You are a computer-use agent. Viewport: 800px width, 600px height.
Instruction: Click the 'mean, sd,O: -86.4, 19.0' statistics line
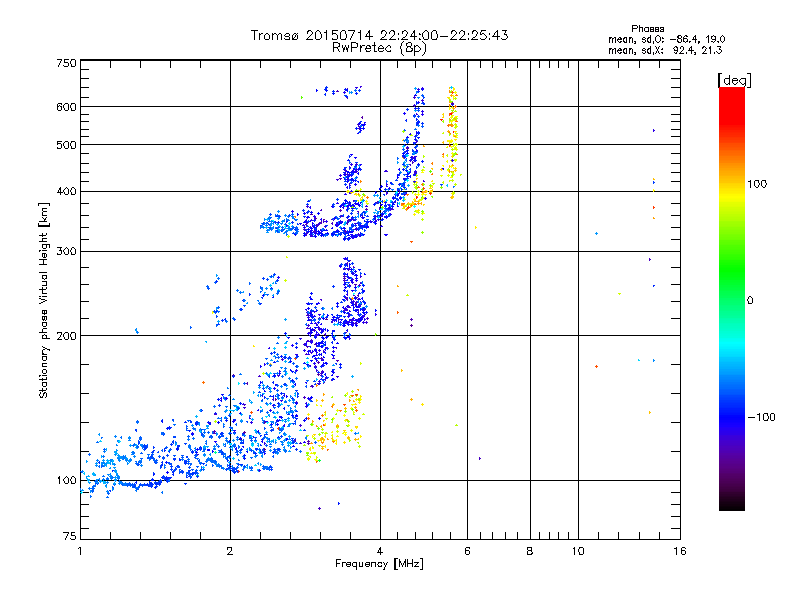point(666,39)
